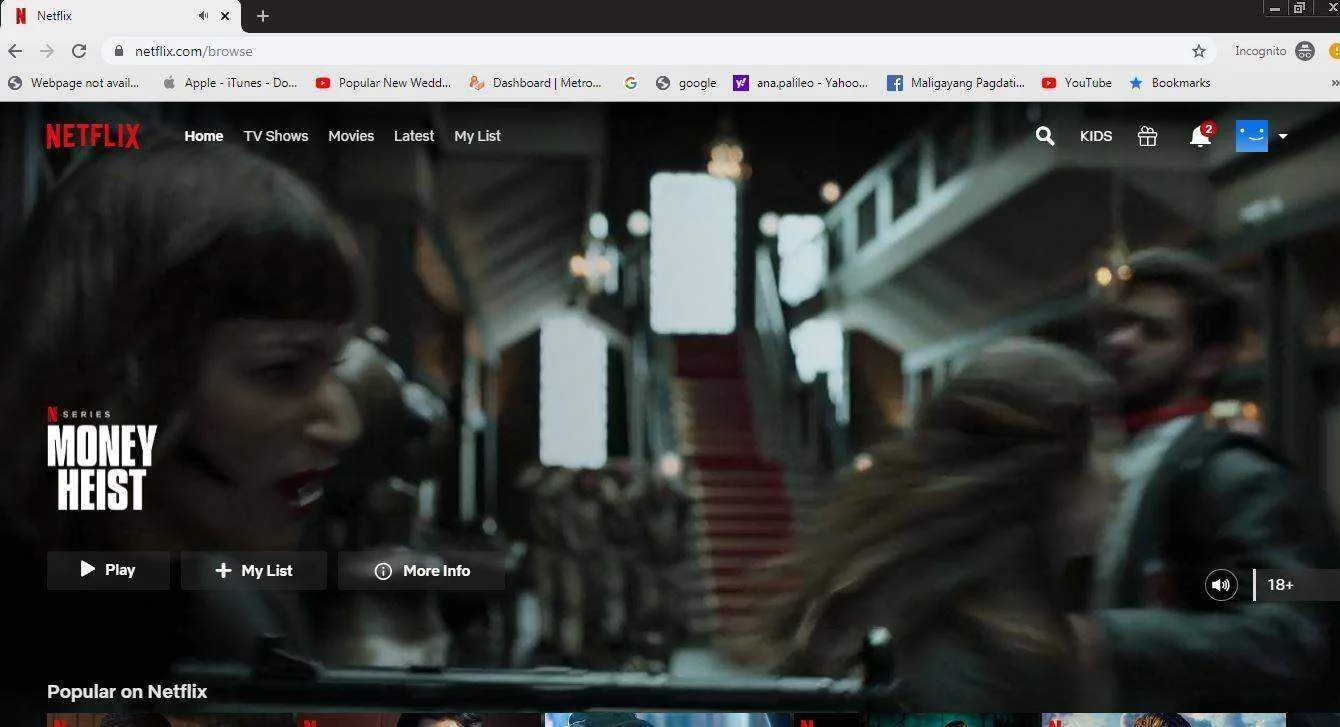The height and width of the screenshot is (727, 1340).
Task: Click the blue profile avatar
Action: pos(1252,136)
